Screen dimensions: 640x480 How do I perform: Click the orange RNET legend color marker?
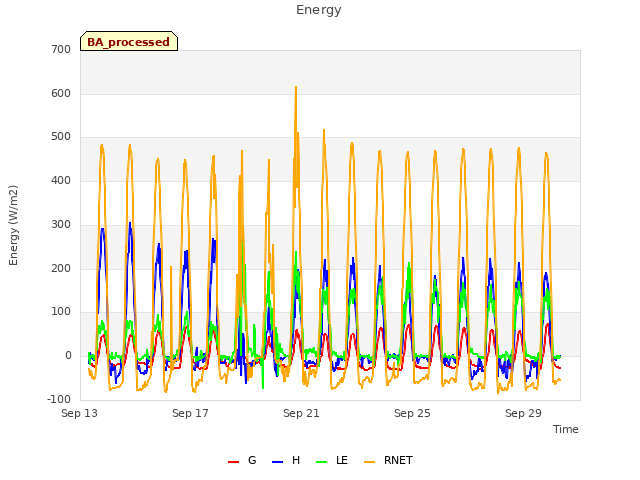pos(369,462)
